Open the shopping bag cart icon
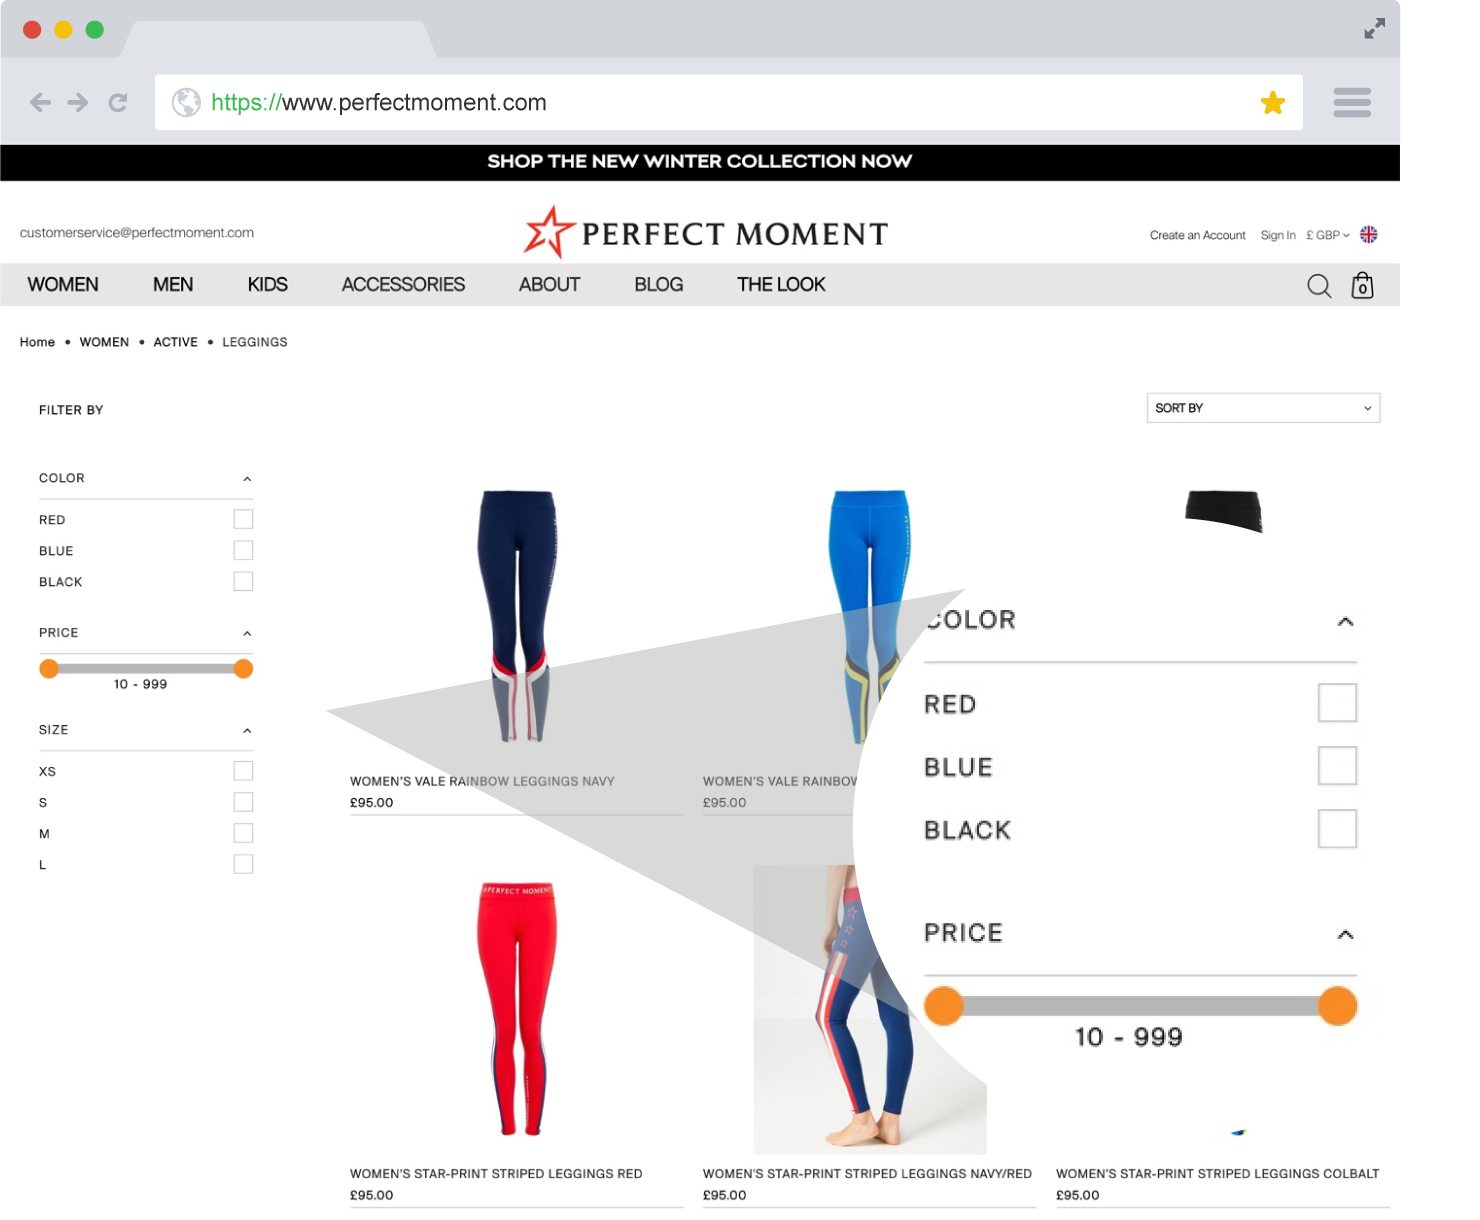The image size is (1480, 1220). 1362,286
